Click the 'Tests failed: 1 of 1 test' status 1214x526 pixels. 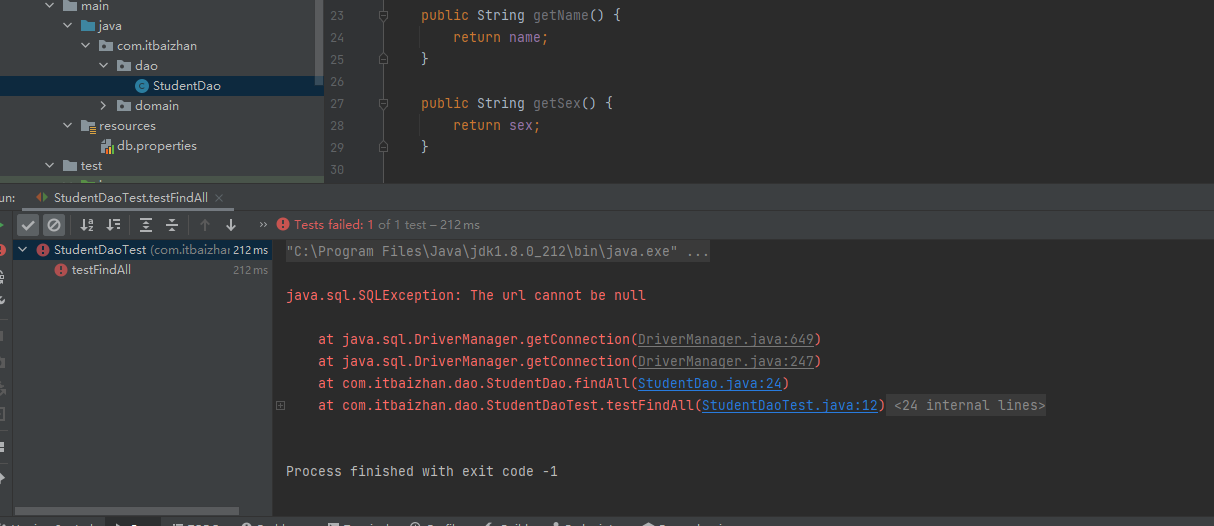pyautogui.click(x=386, y=225)
